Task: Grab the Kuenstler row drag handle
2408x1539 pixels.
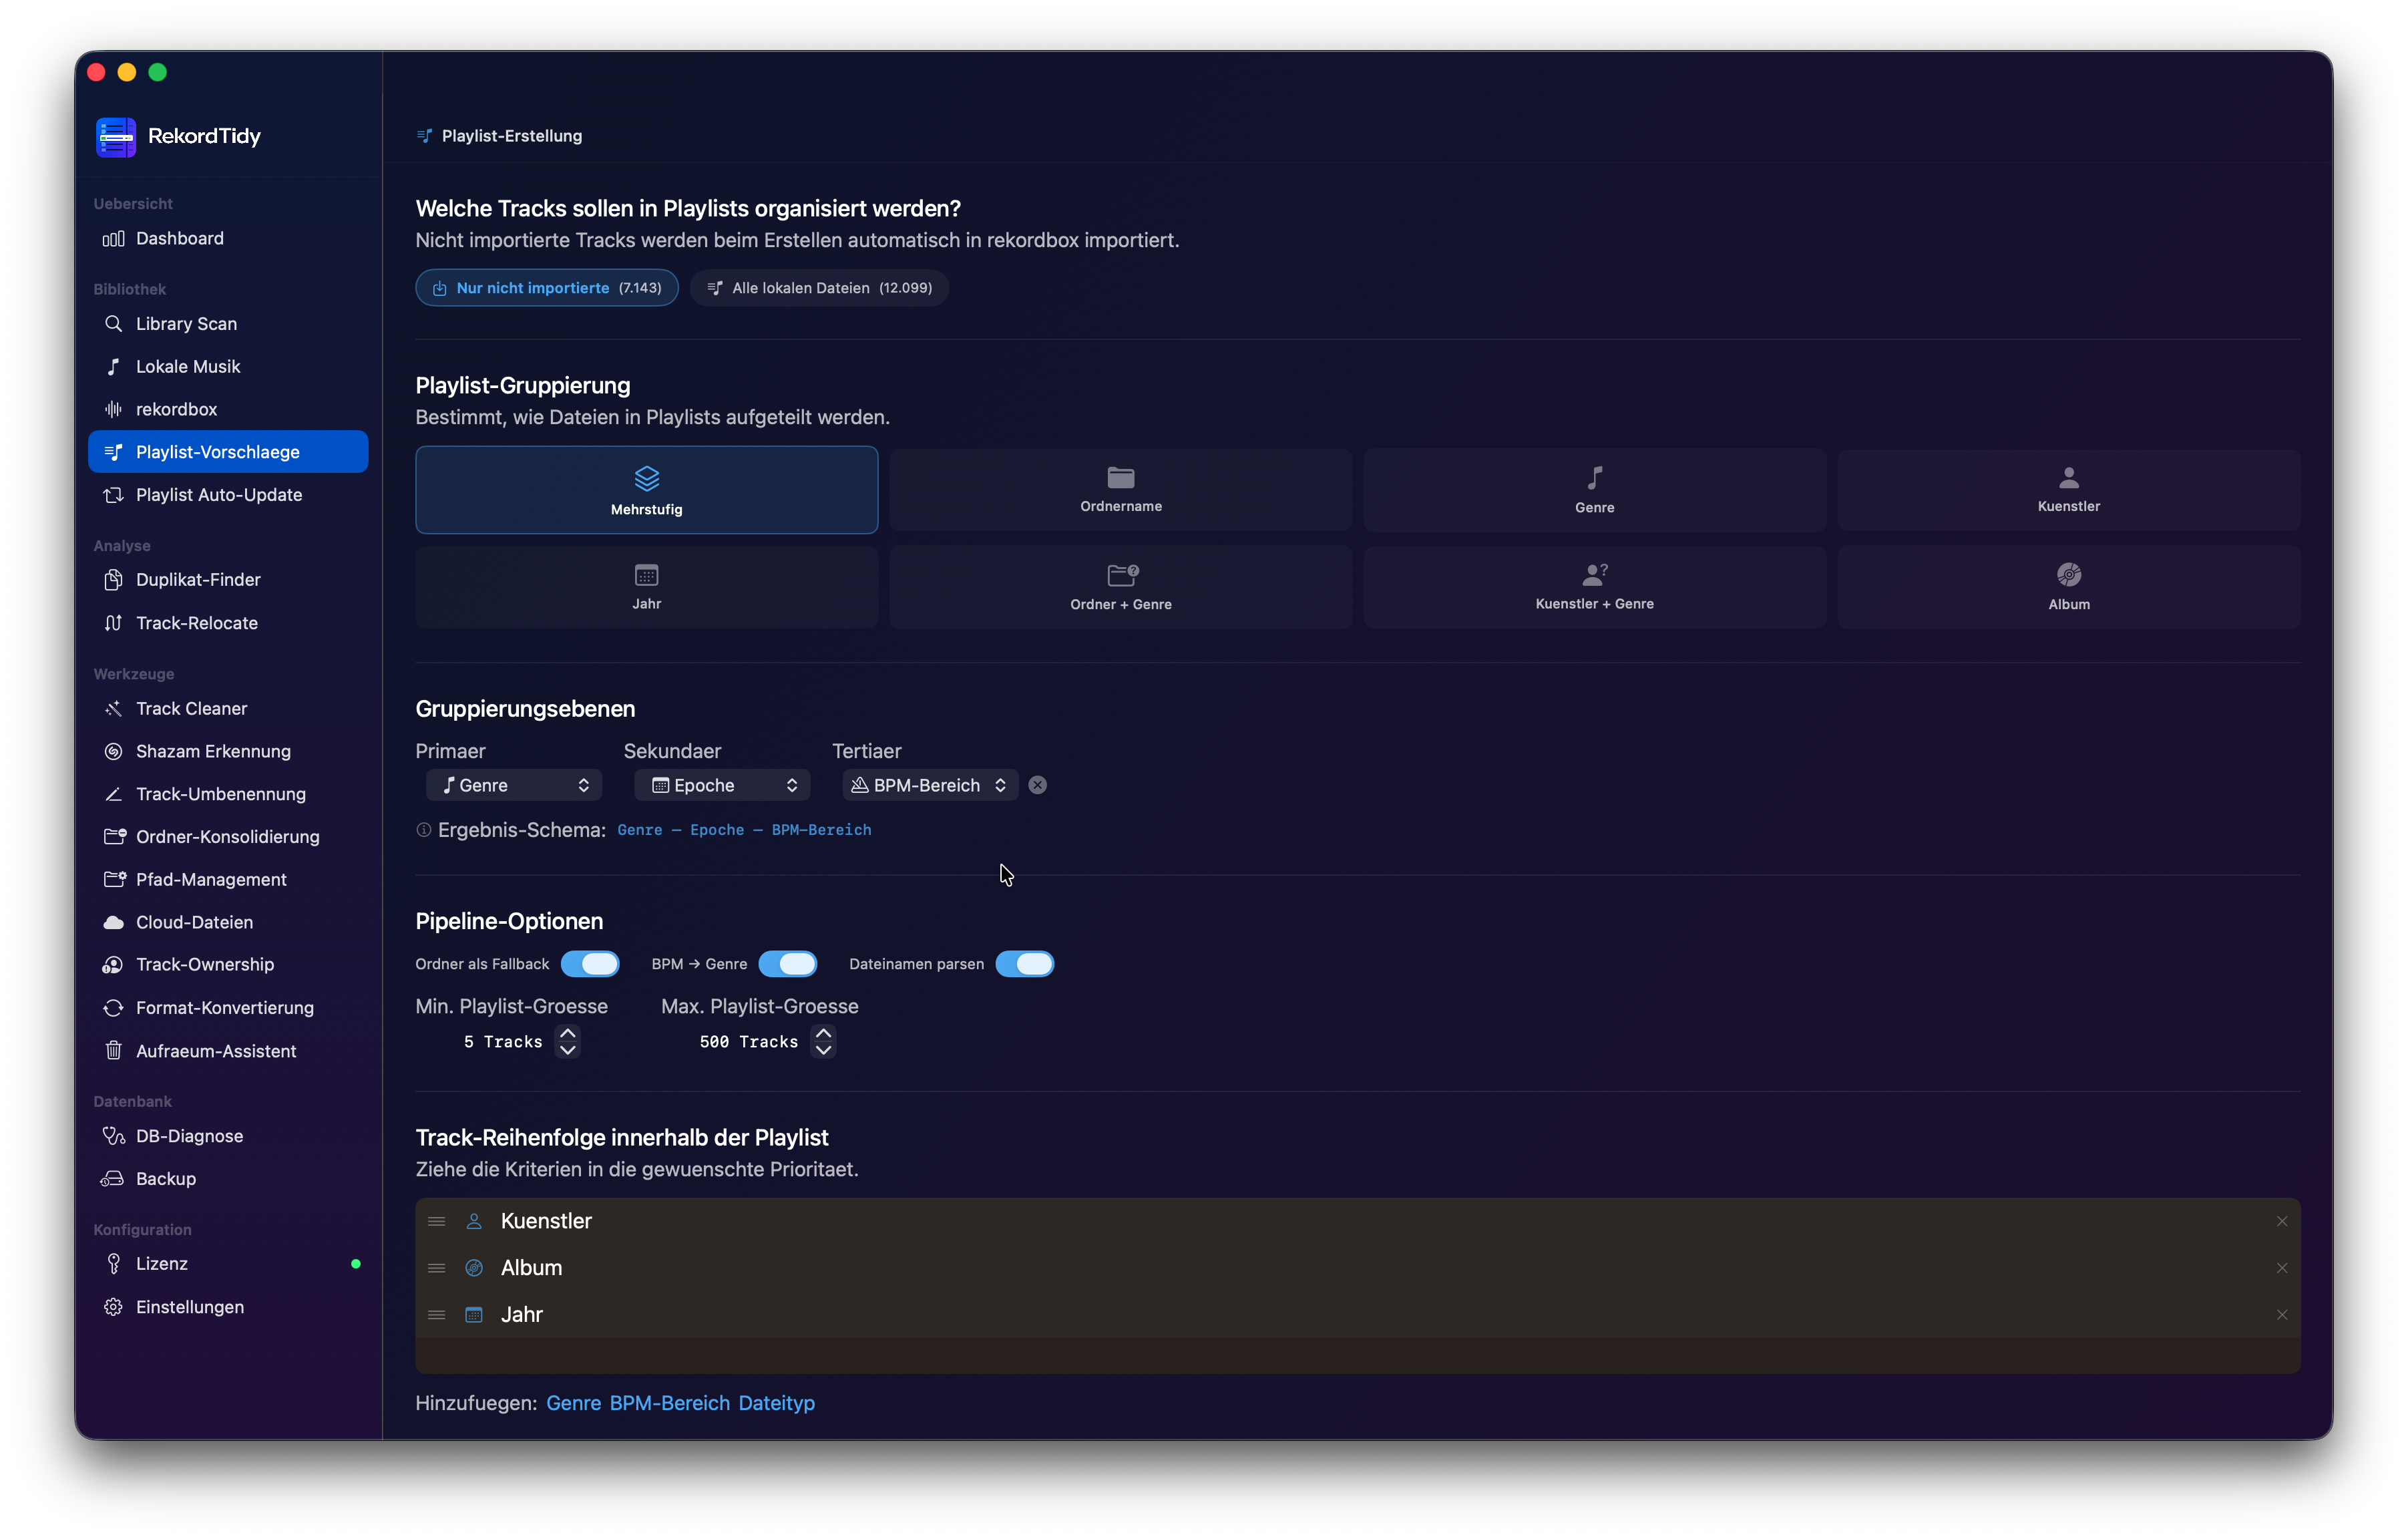Action: 437,1222
